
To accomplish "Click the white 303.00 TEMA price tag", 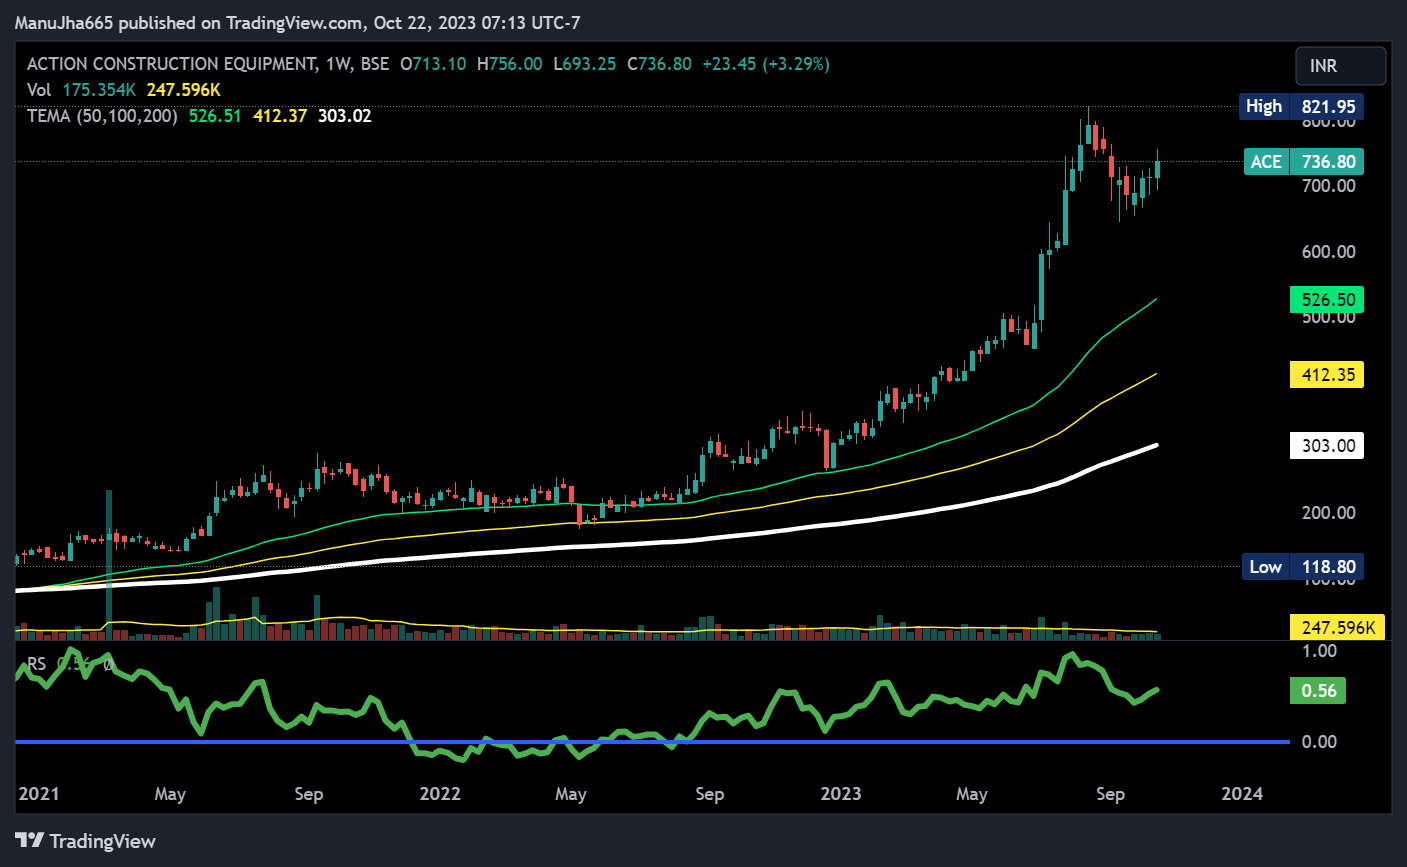I will coord(1327,446).
